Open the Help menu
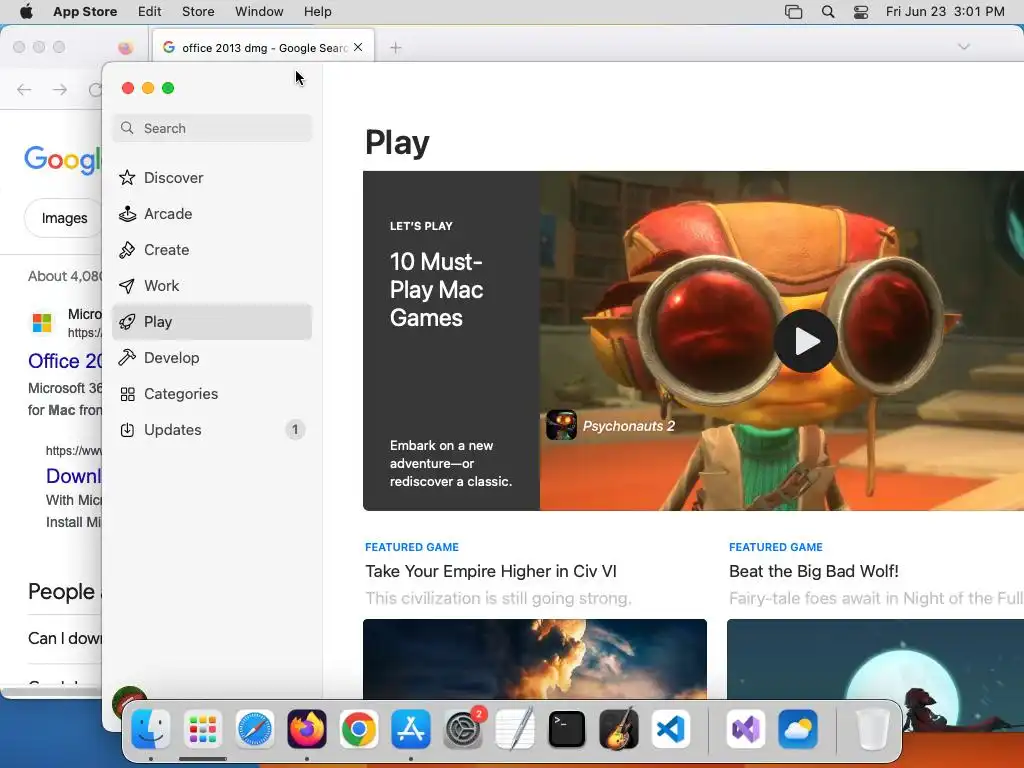1024x768 pixels. point(317,11)
